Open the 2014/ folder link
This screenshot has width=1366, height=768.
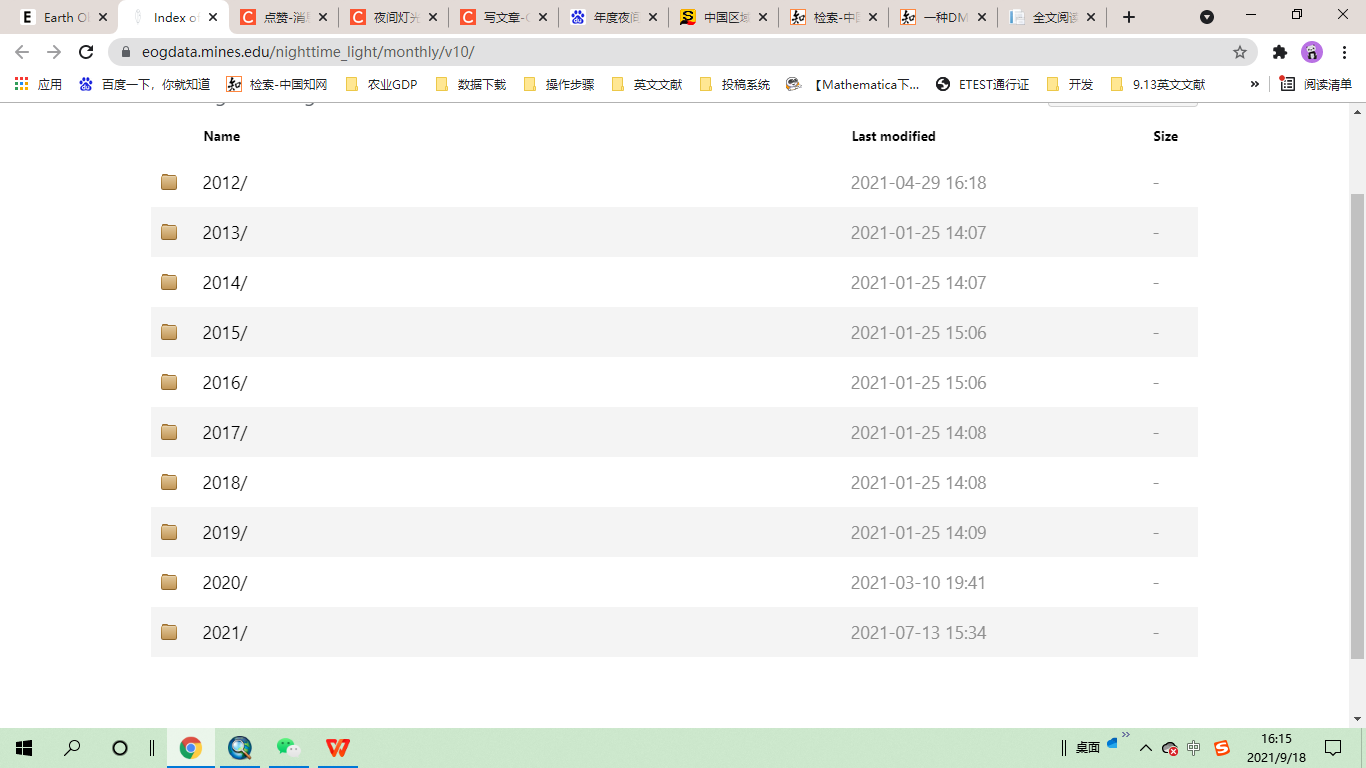(x=224, y=283)
